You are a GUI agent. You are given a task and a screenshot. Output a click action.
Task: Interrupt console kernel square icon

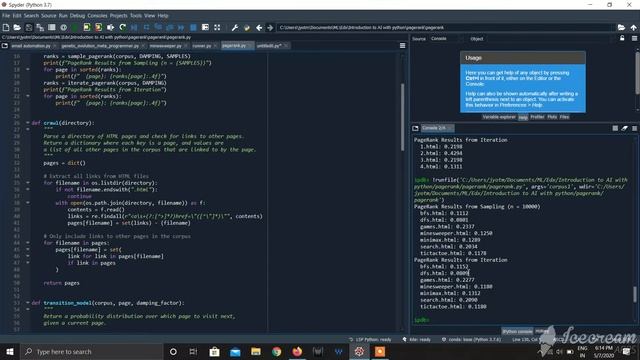(615, 128)
